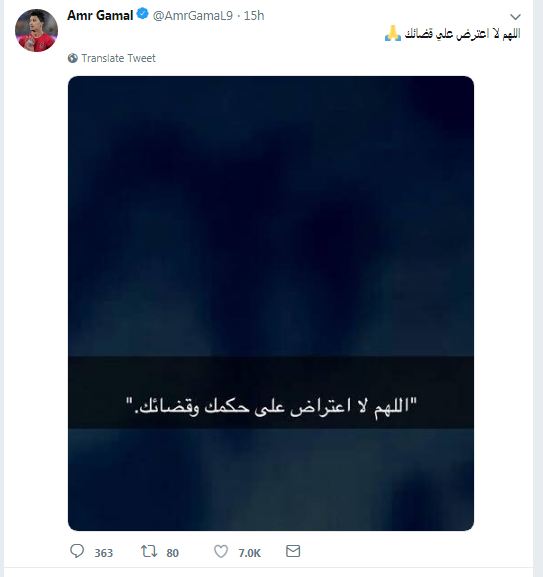Open the 15h timestamp permalink
543x577 pixels.
click(x=254, y=15)
